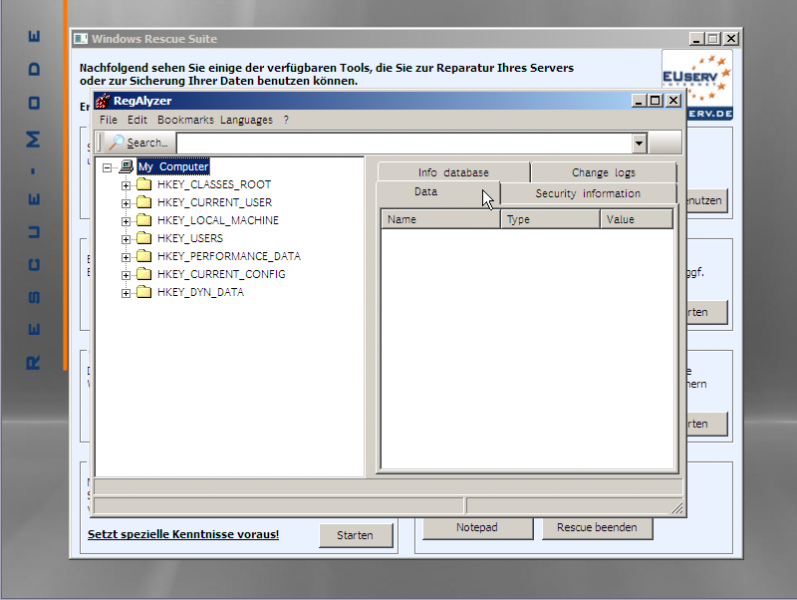Select the My Computer tree label
797x600 pixels.
point(173,167)
